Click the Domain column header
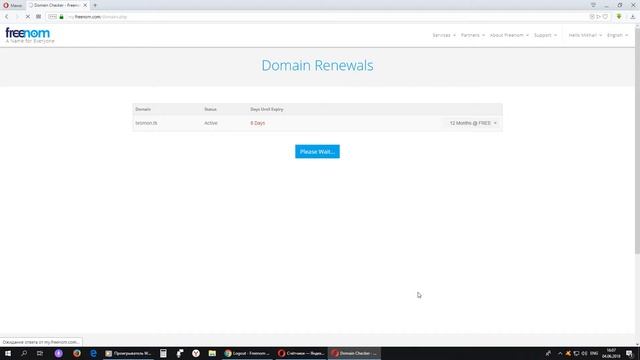 click(143, 109)
